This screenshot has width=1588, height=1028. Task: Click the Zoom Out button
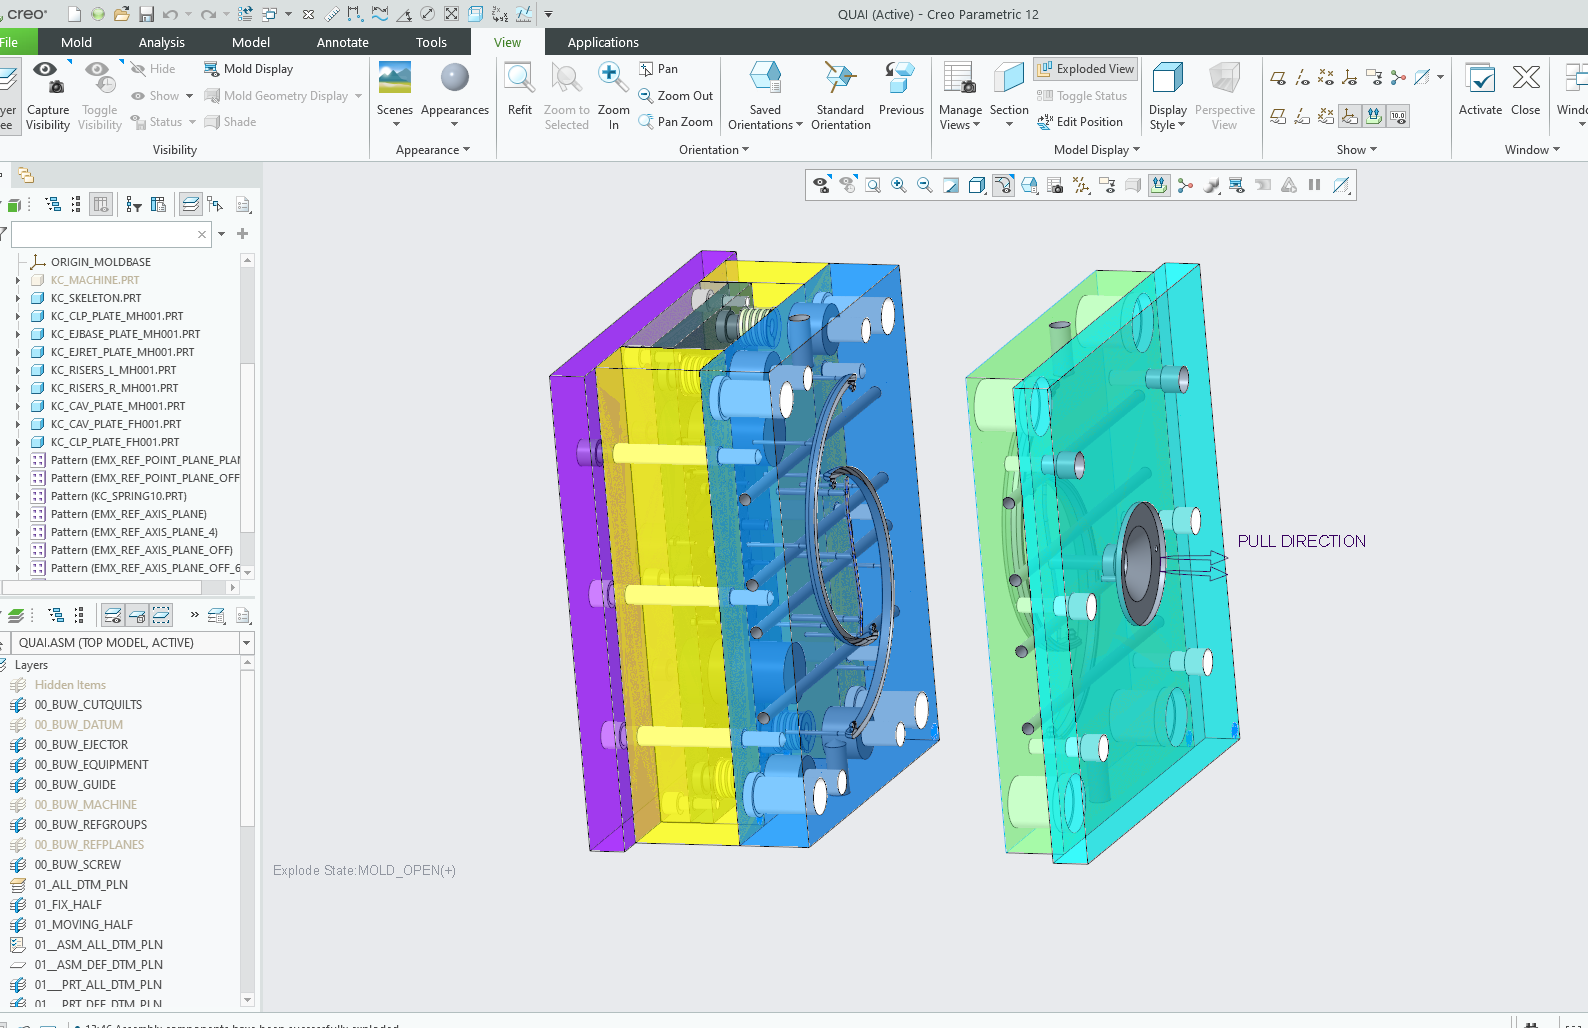pyautogui.click(x=676, y=96)
